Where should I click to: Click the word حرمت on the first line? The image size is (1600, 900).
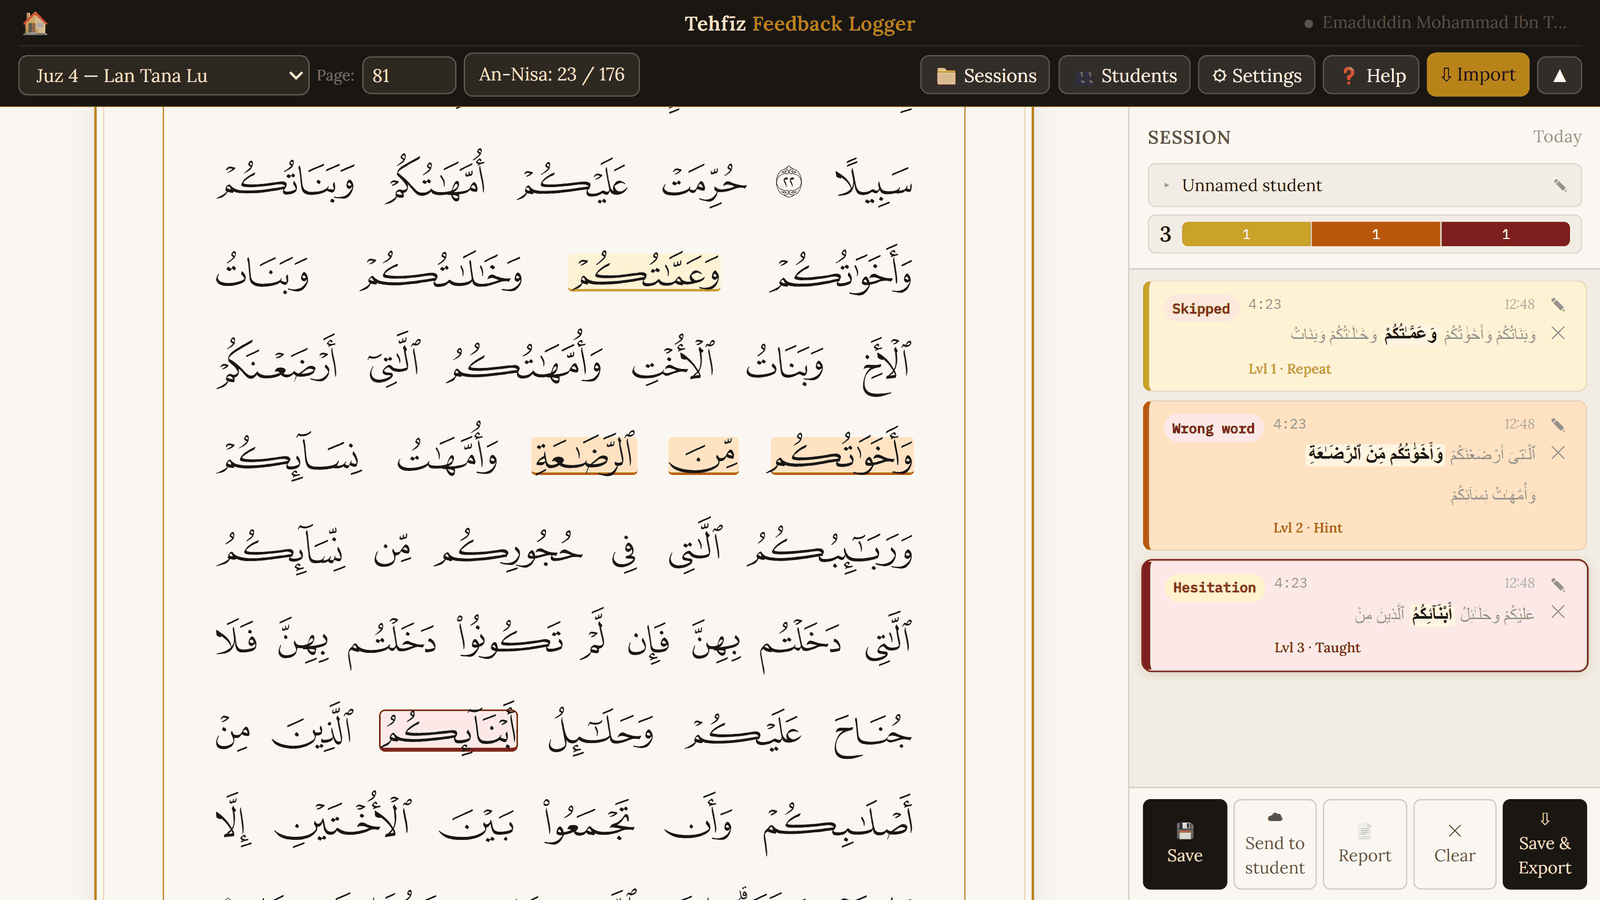point(704,181)
